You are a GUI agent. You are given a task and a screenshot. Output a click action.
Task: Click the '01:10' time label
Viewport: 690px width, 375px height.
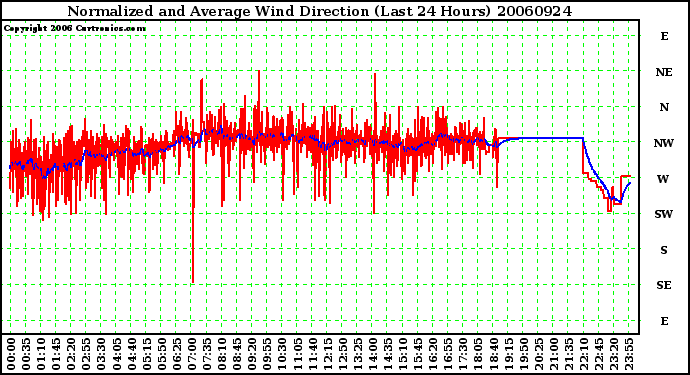41,354
